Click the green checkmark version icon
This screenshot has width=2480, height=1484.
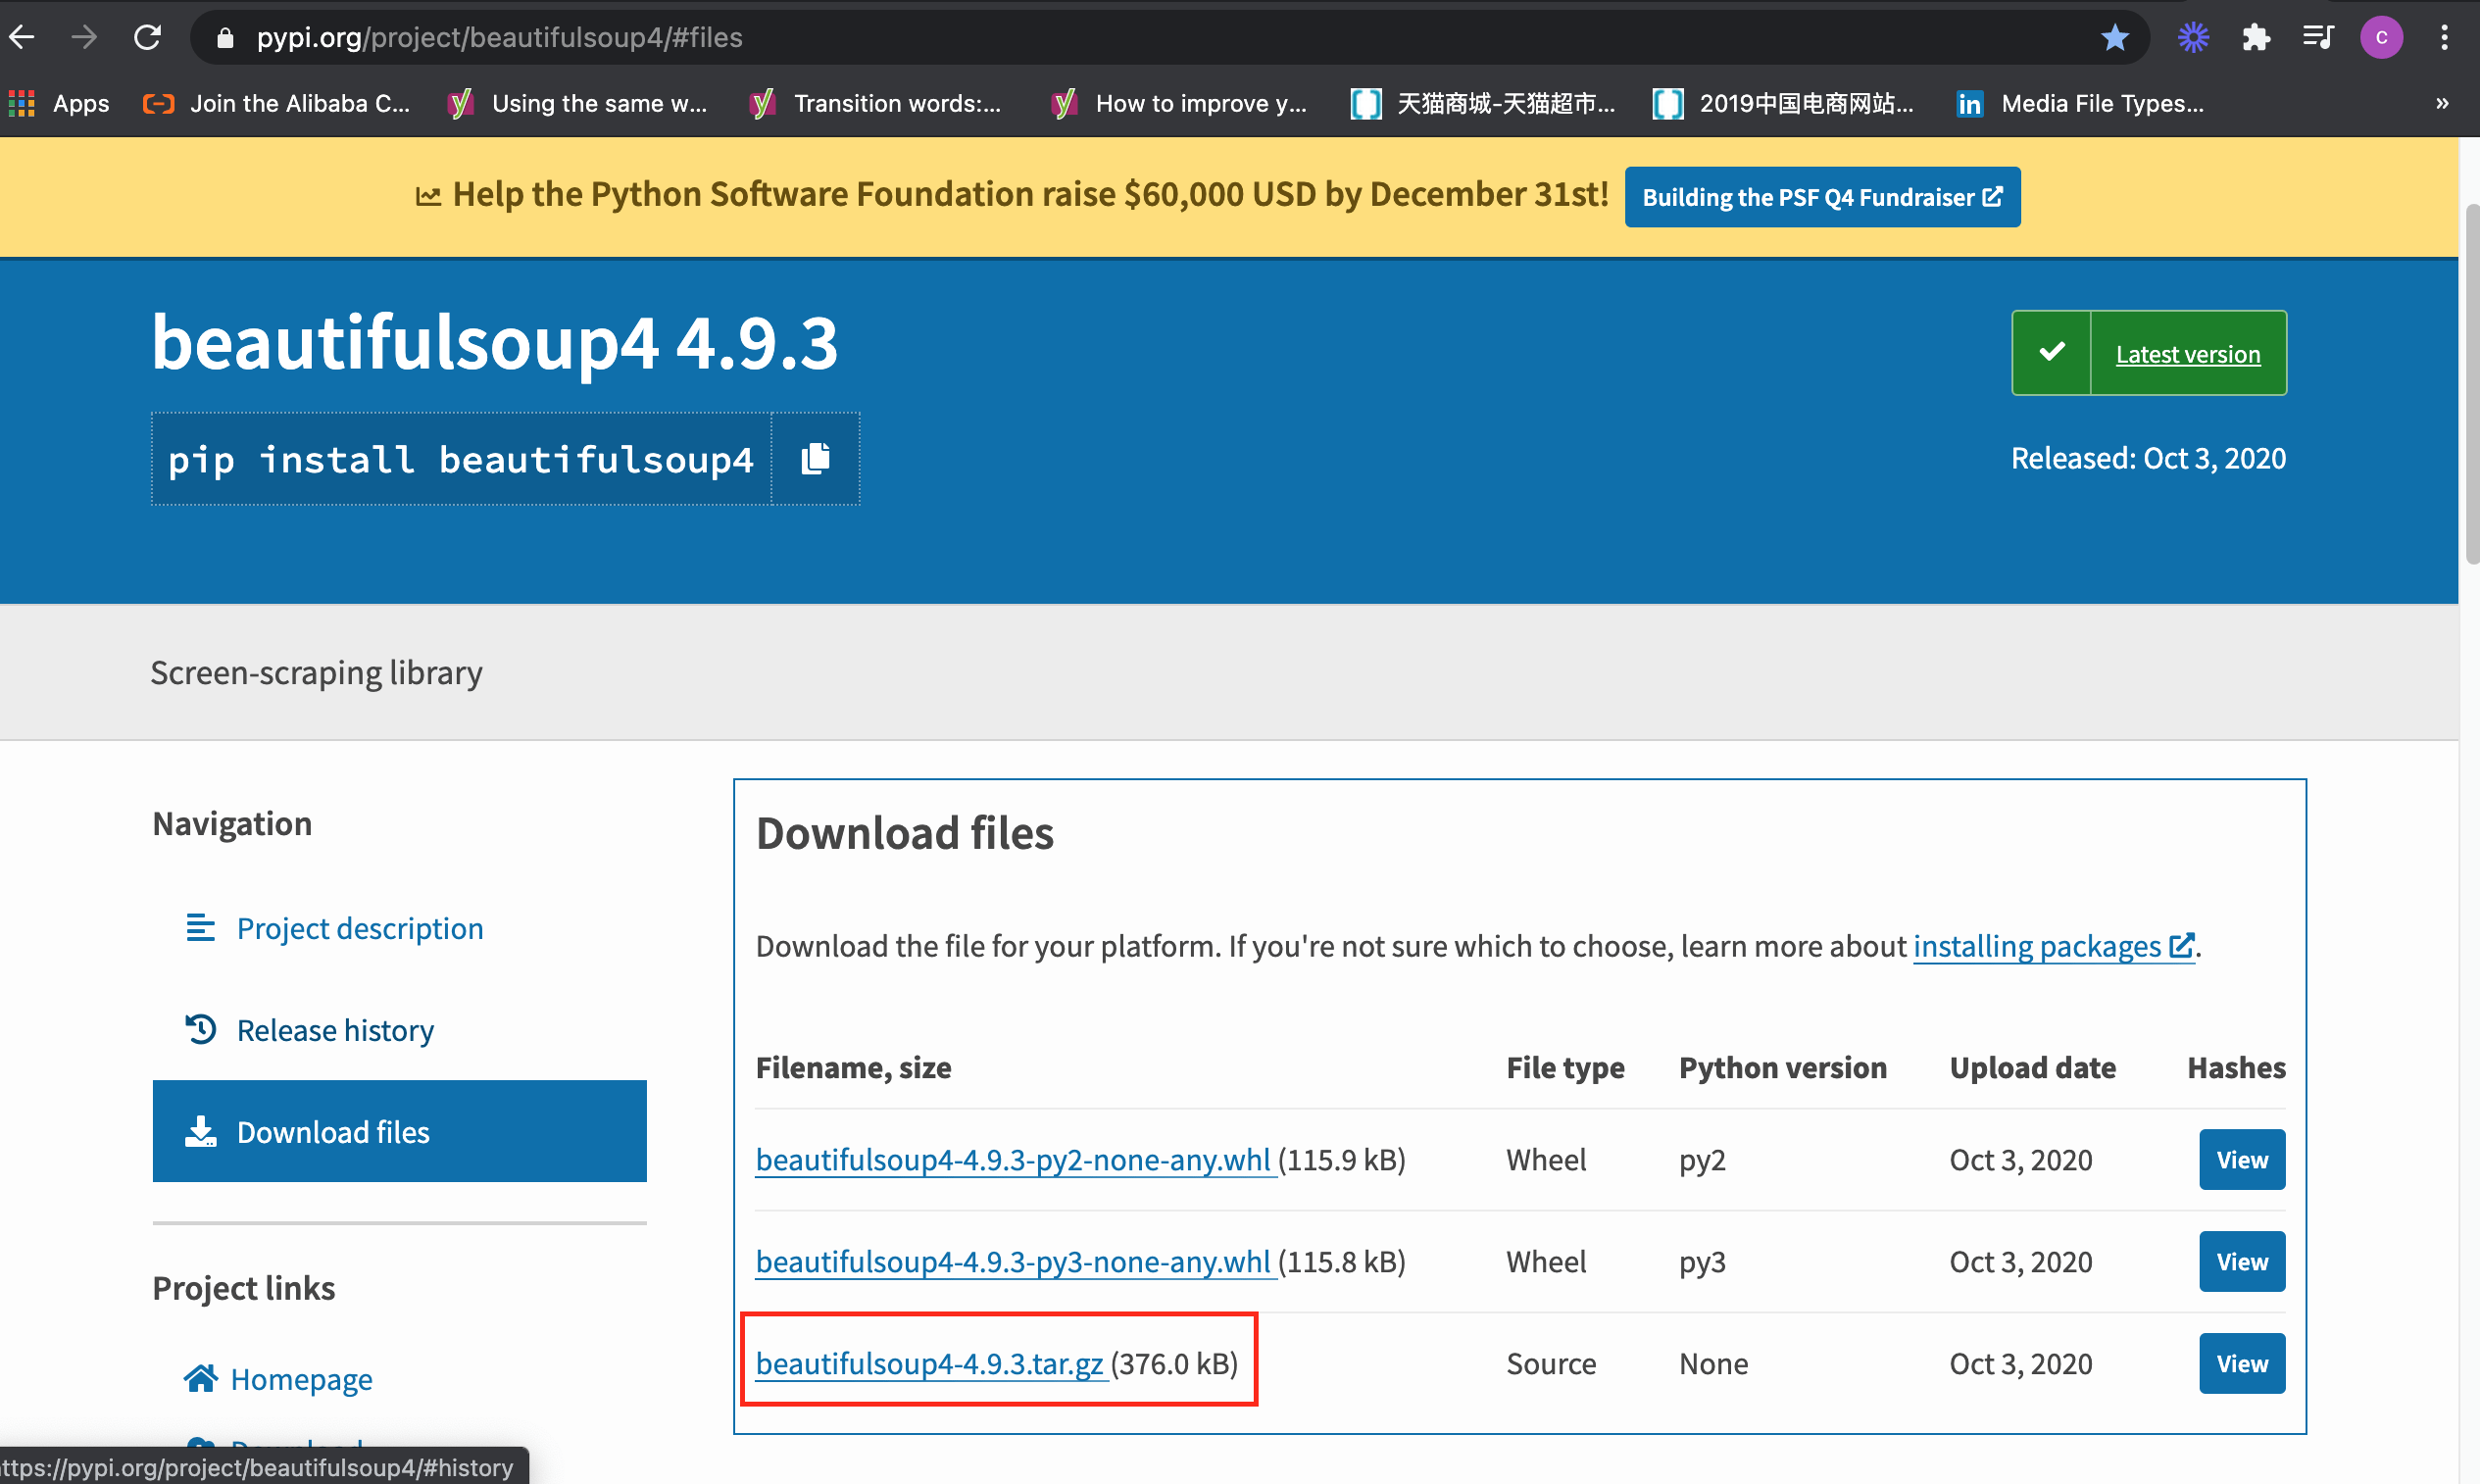tap(2051, 353)
